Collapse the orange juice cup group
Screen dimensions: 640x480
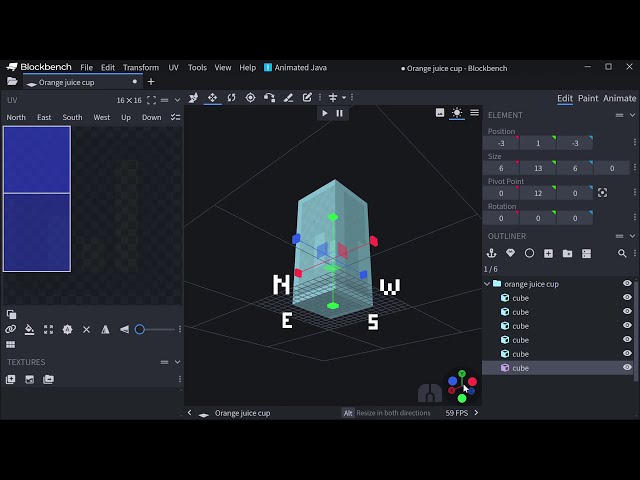pos(487,284)
